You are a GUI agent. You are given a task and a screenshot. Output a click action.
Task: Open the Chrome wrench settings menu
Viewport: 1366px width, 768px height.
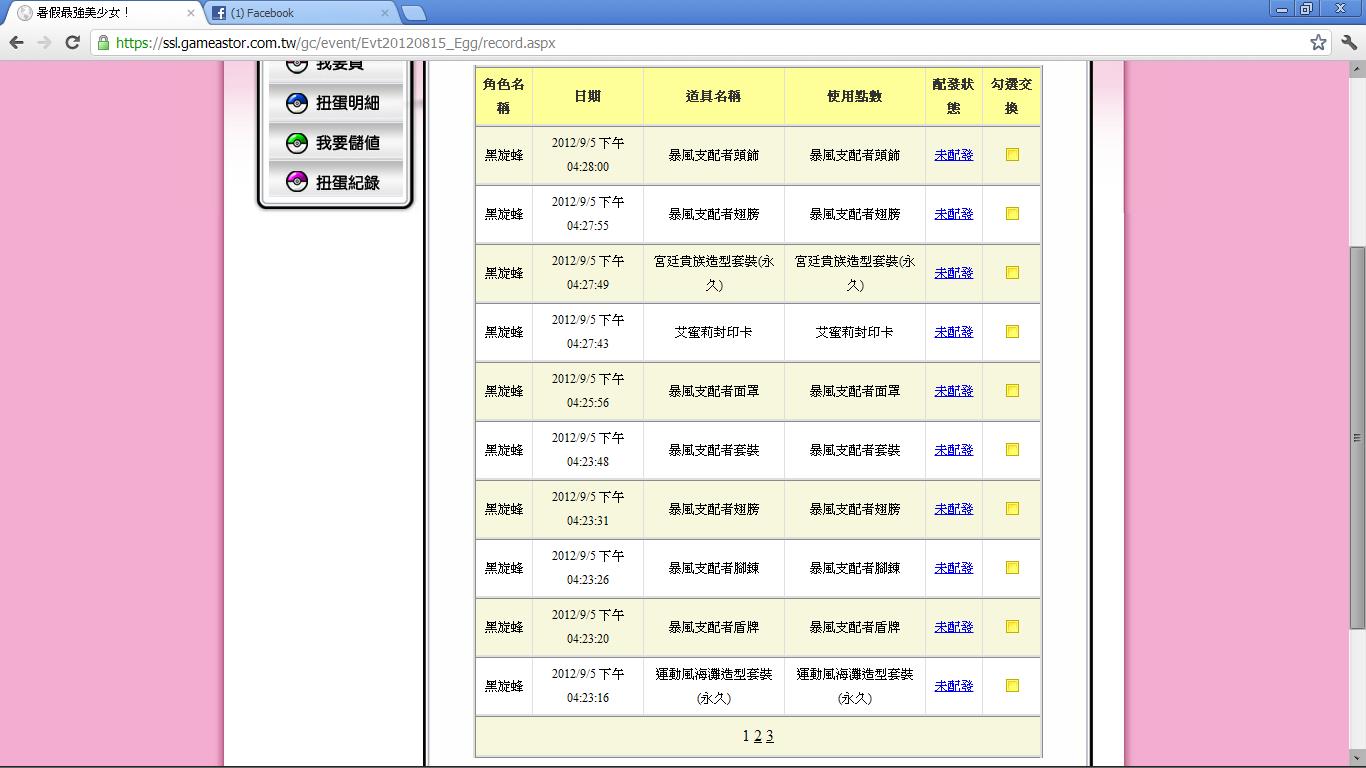(1347, 43)
